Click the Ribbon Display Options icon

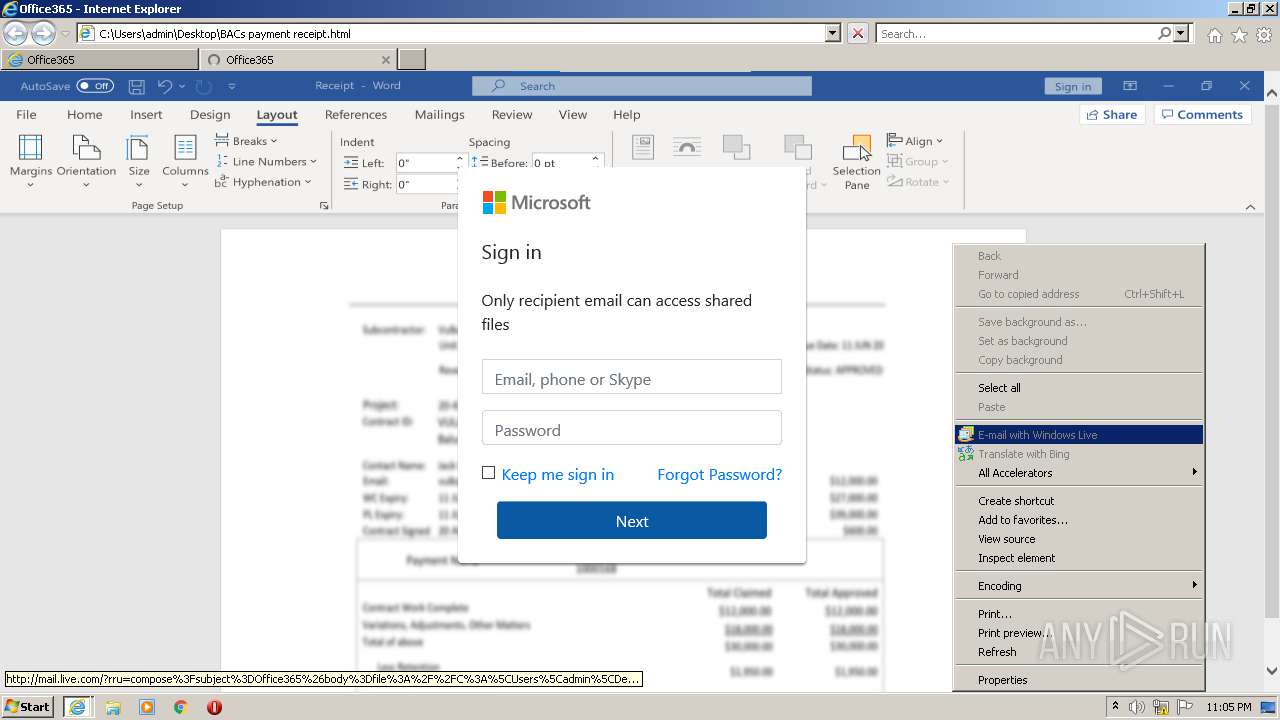(x=1130, y=86)
